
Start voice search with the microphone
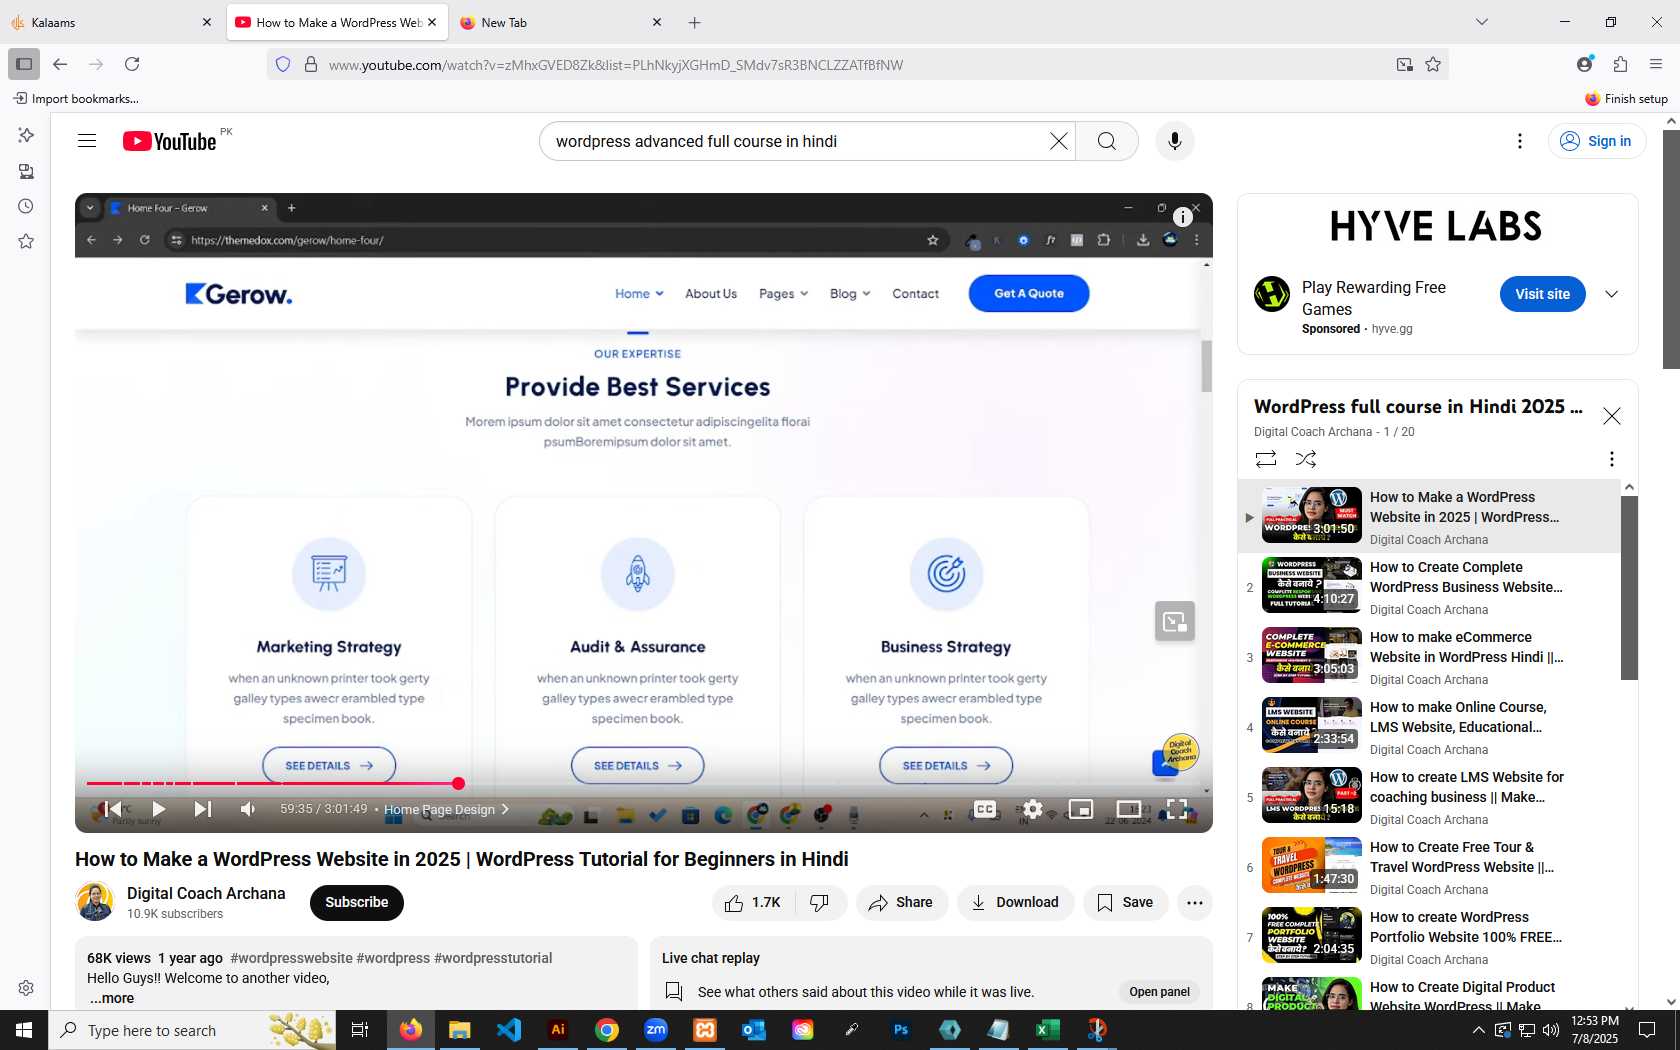click(1175, 141)
